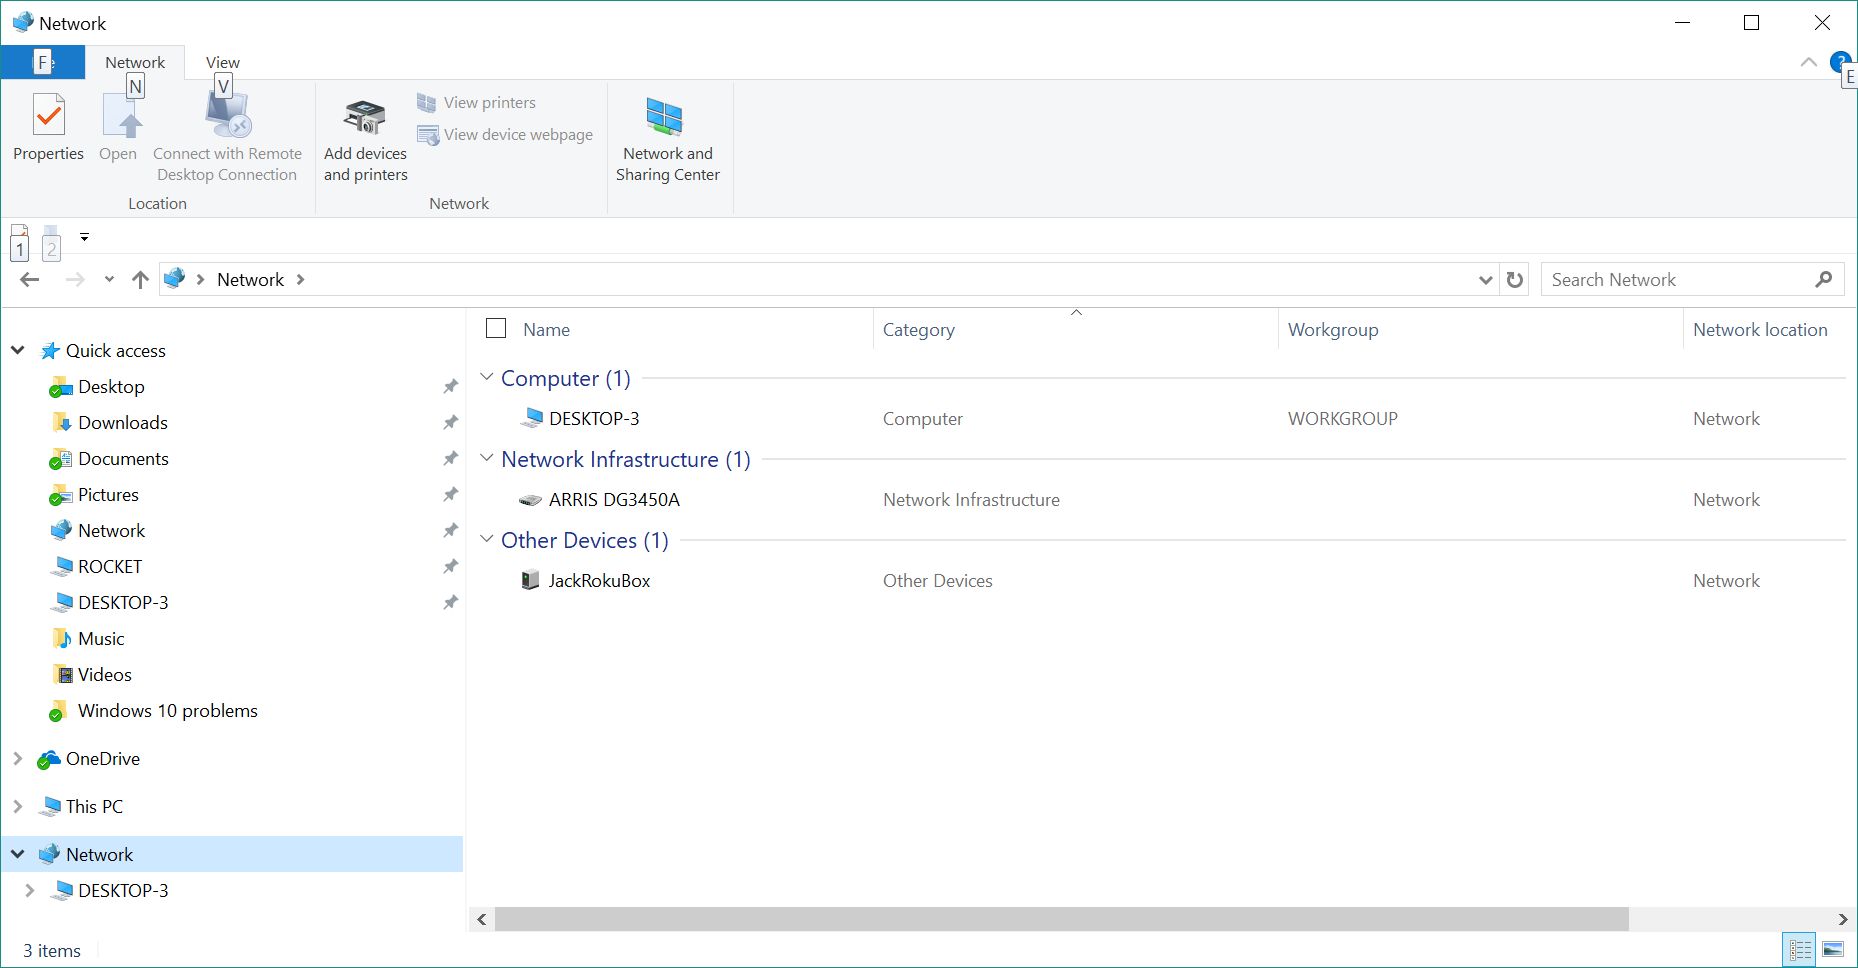Click OneDrive cloud icon in sidebar

click(48, 759)
